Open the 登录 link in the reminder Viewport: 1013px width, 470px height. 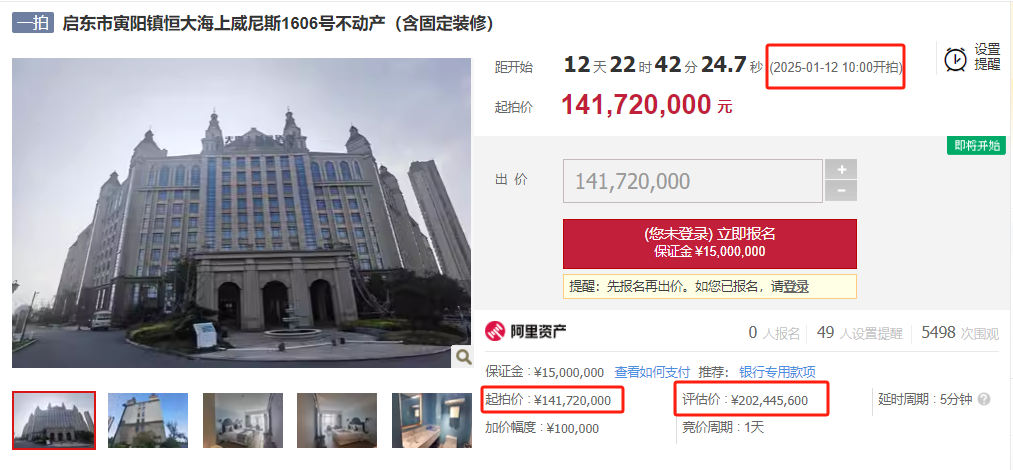[796, 287]
